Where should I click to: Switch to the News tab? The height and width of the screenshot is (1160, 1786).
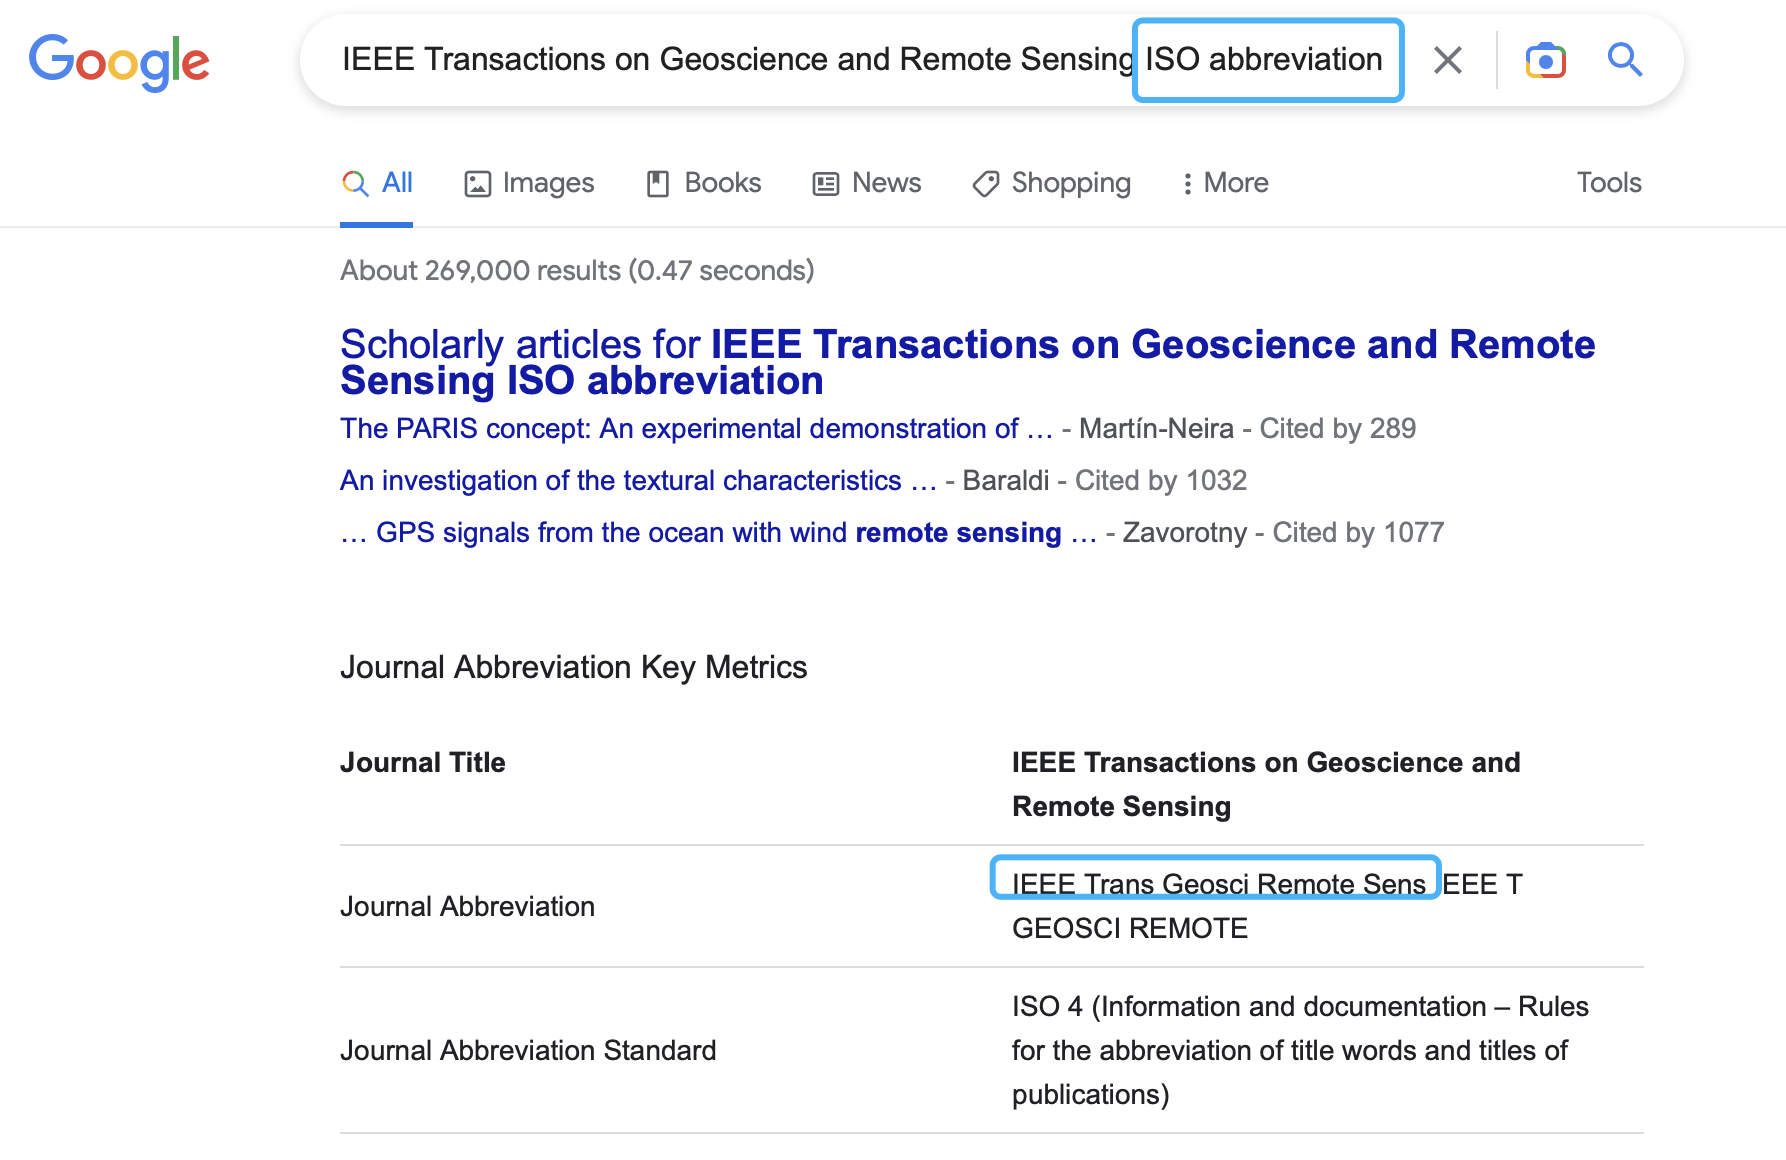(867, 183)
